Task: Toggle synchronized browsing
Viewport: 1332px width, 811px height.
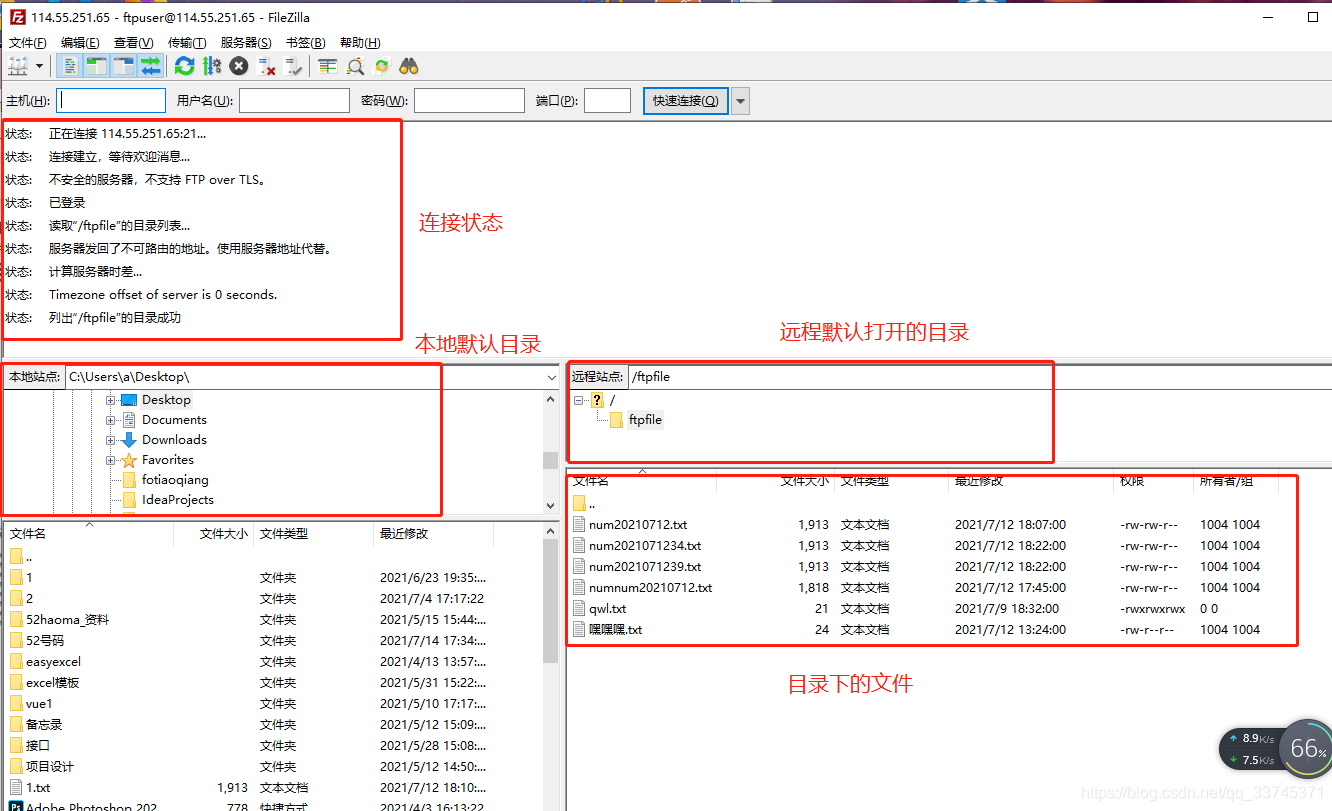Action: pyautogui.click(x=381, y=66)
